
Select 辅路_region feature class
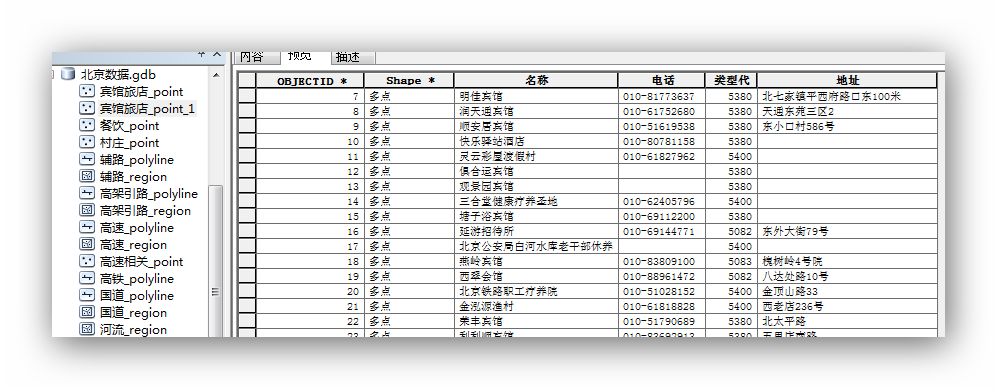tap(134, 177)
